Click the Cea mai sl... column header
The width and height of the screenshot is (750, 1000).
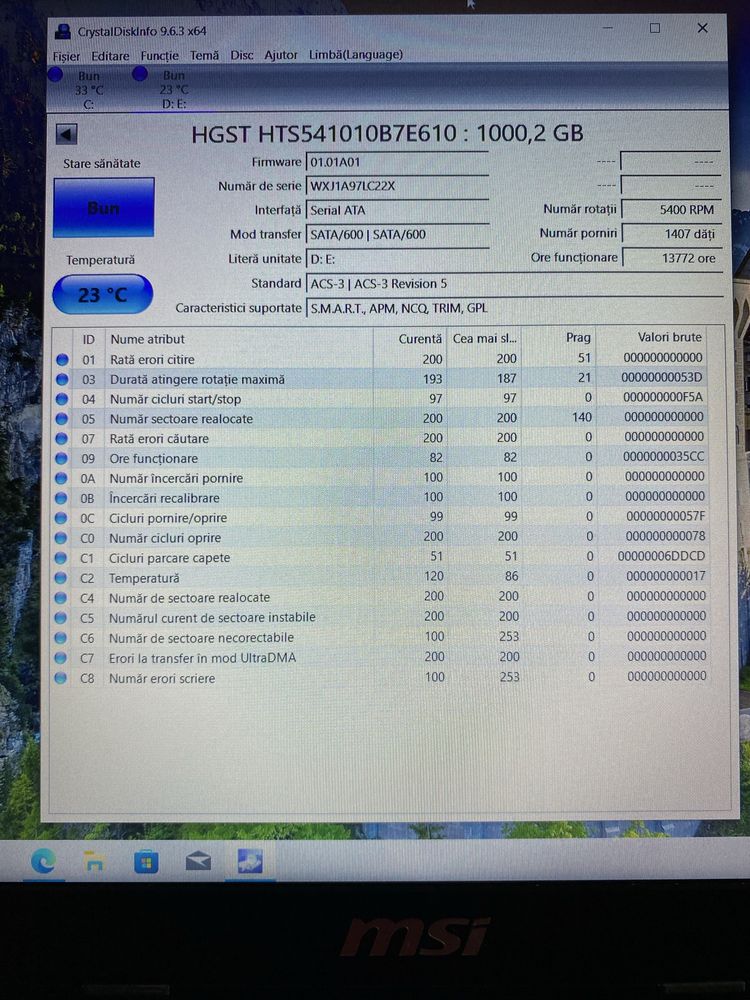coord(484,338)
